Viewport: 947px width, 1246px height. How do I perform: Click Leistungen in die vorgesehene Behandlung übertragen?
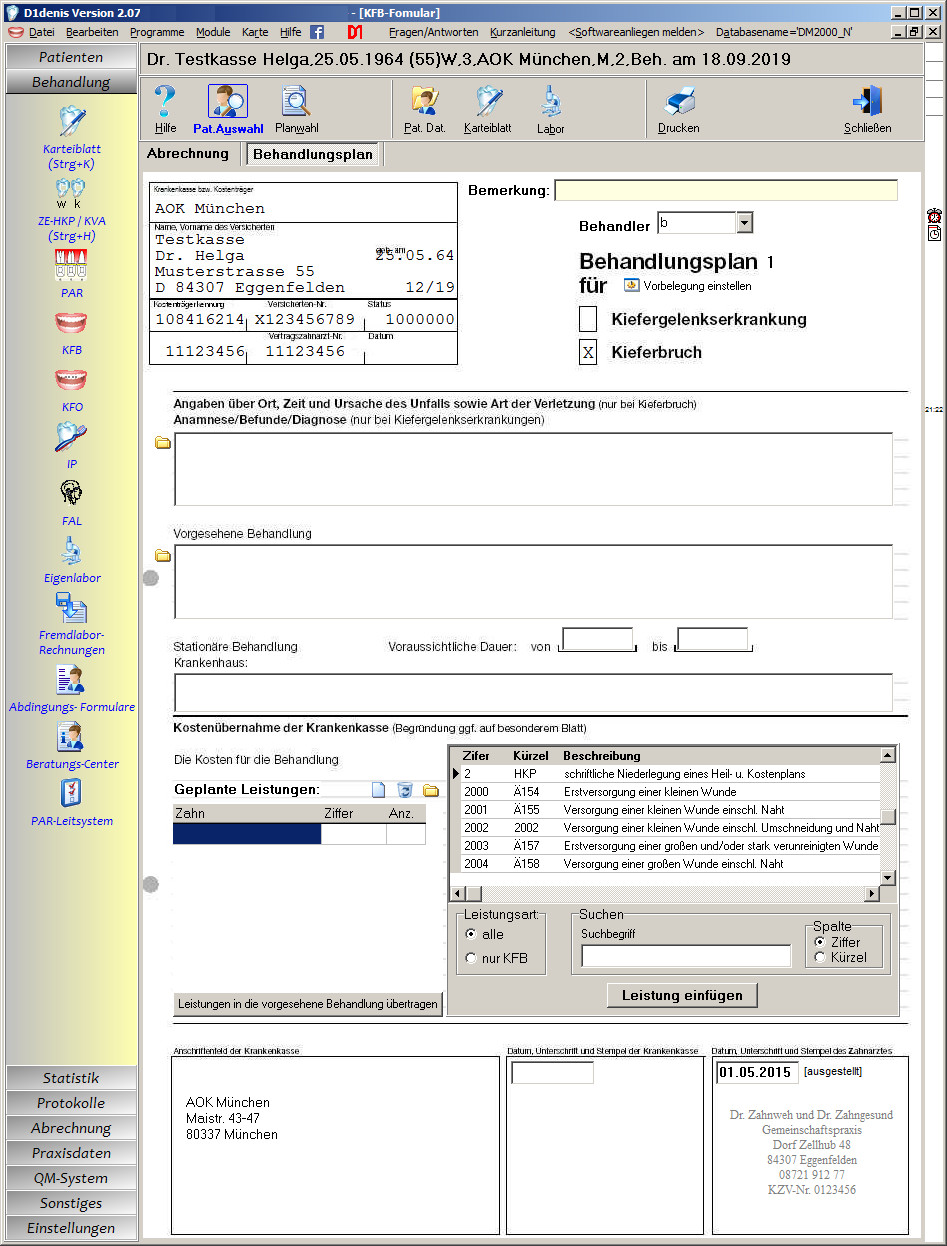point(308,1004)
